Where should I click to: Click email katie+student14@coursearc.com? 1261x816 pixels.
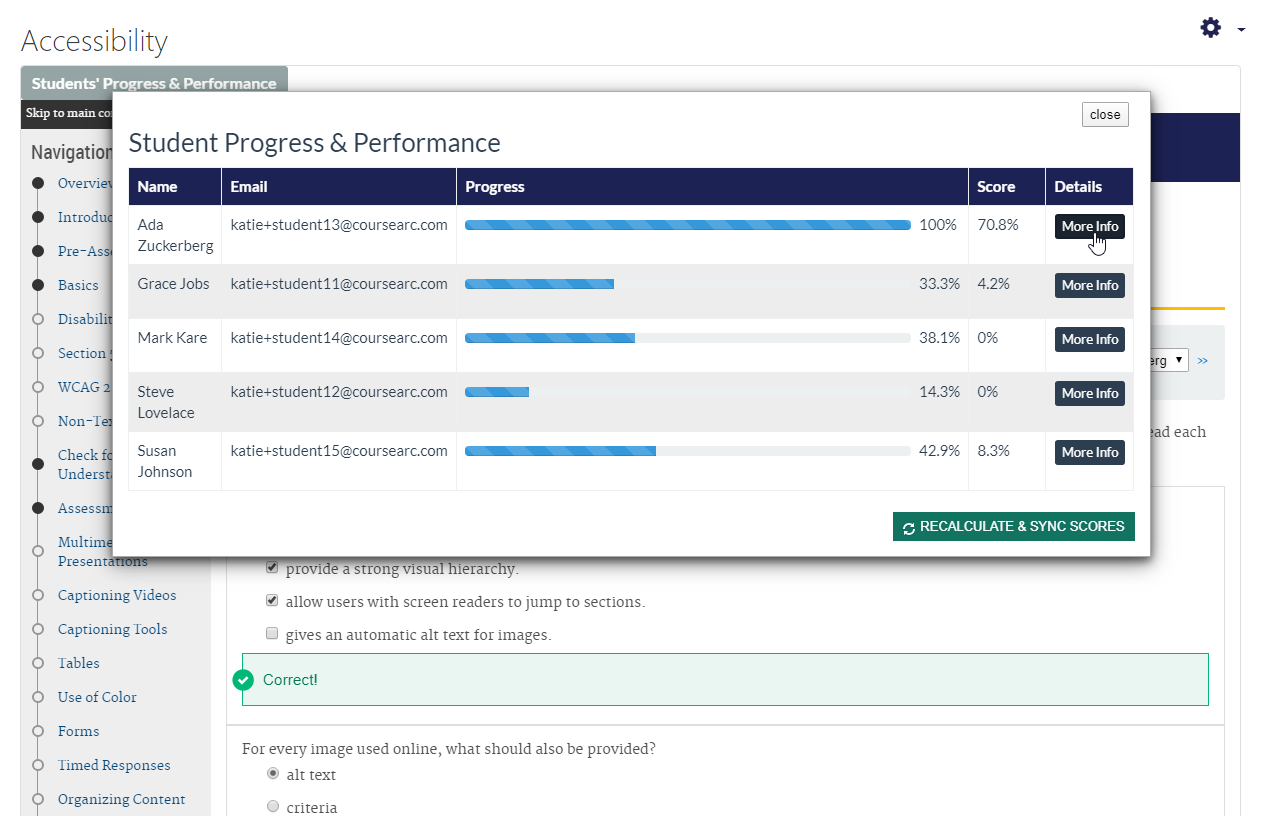pos(339,338)
